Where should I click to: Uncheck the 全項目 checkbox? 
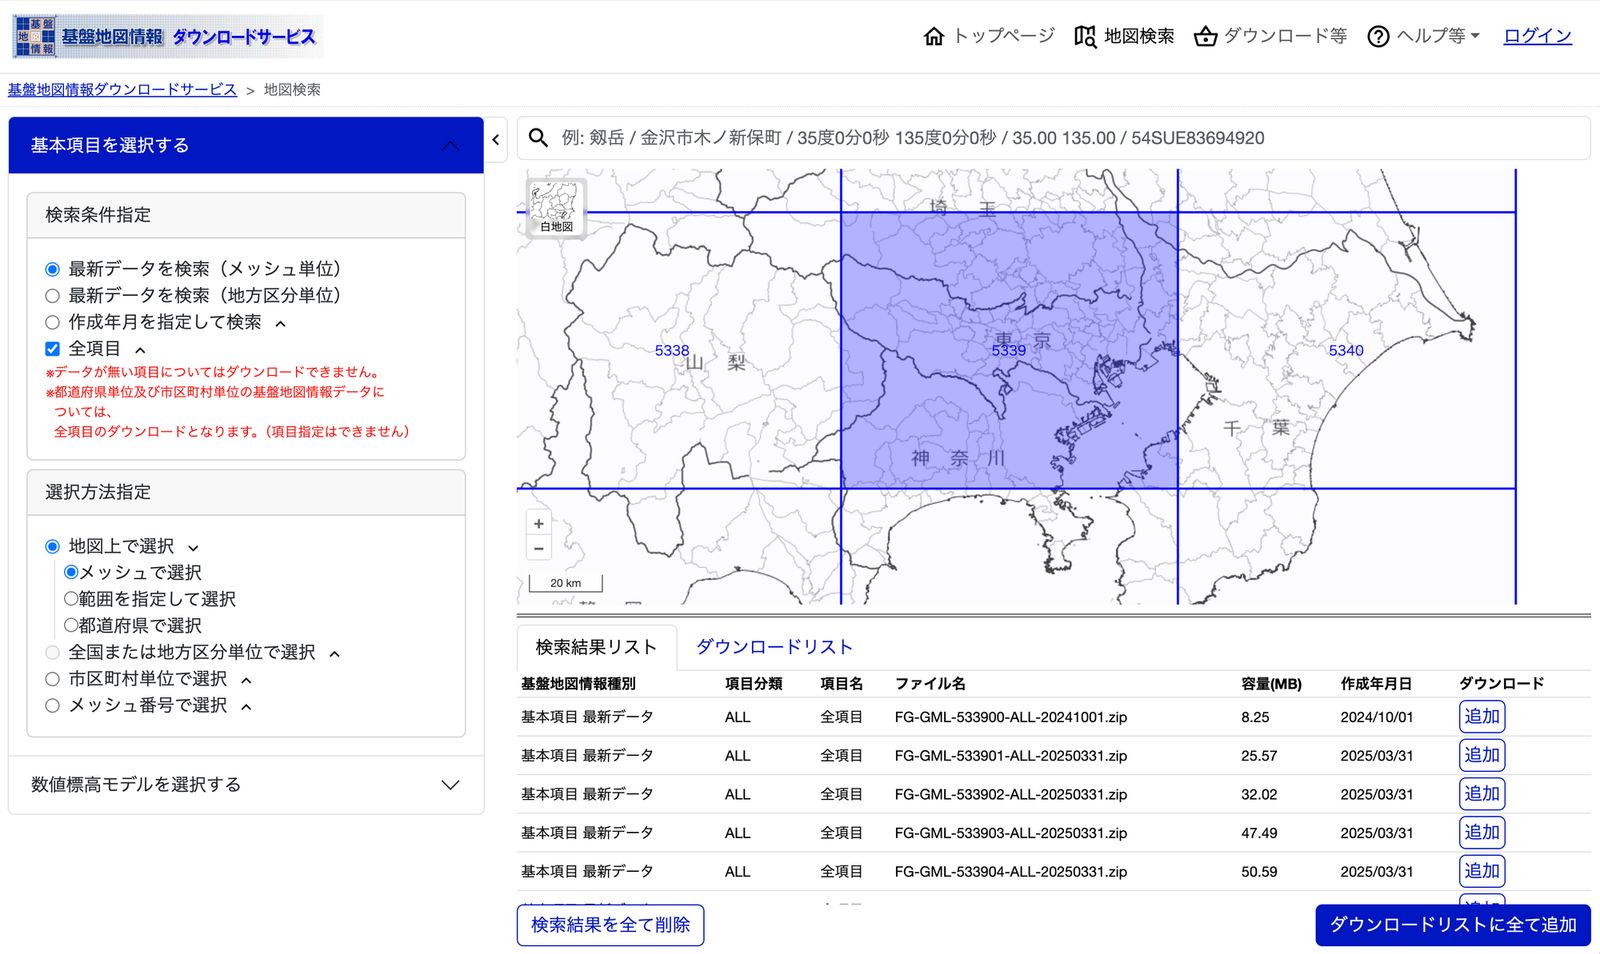coord(53,349)
